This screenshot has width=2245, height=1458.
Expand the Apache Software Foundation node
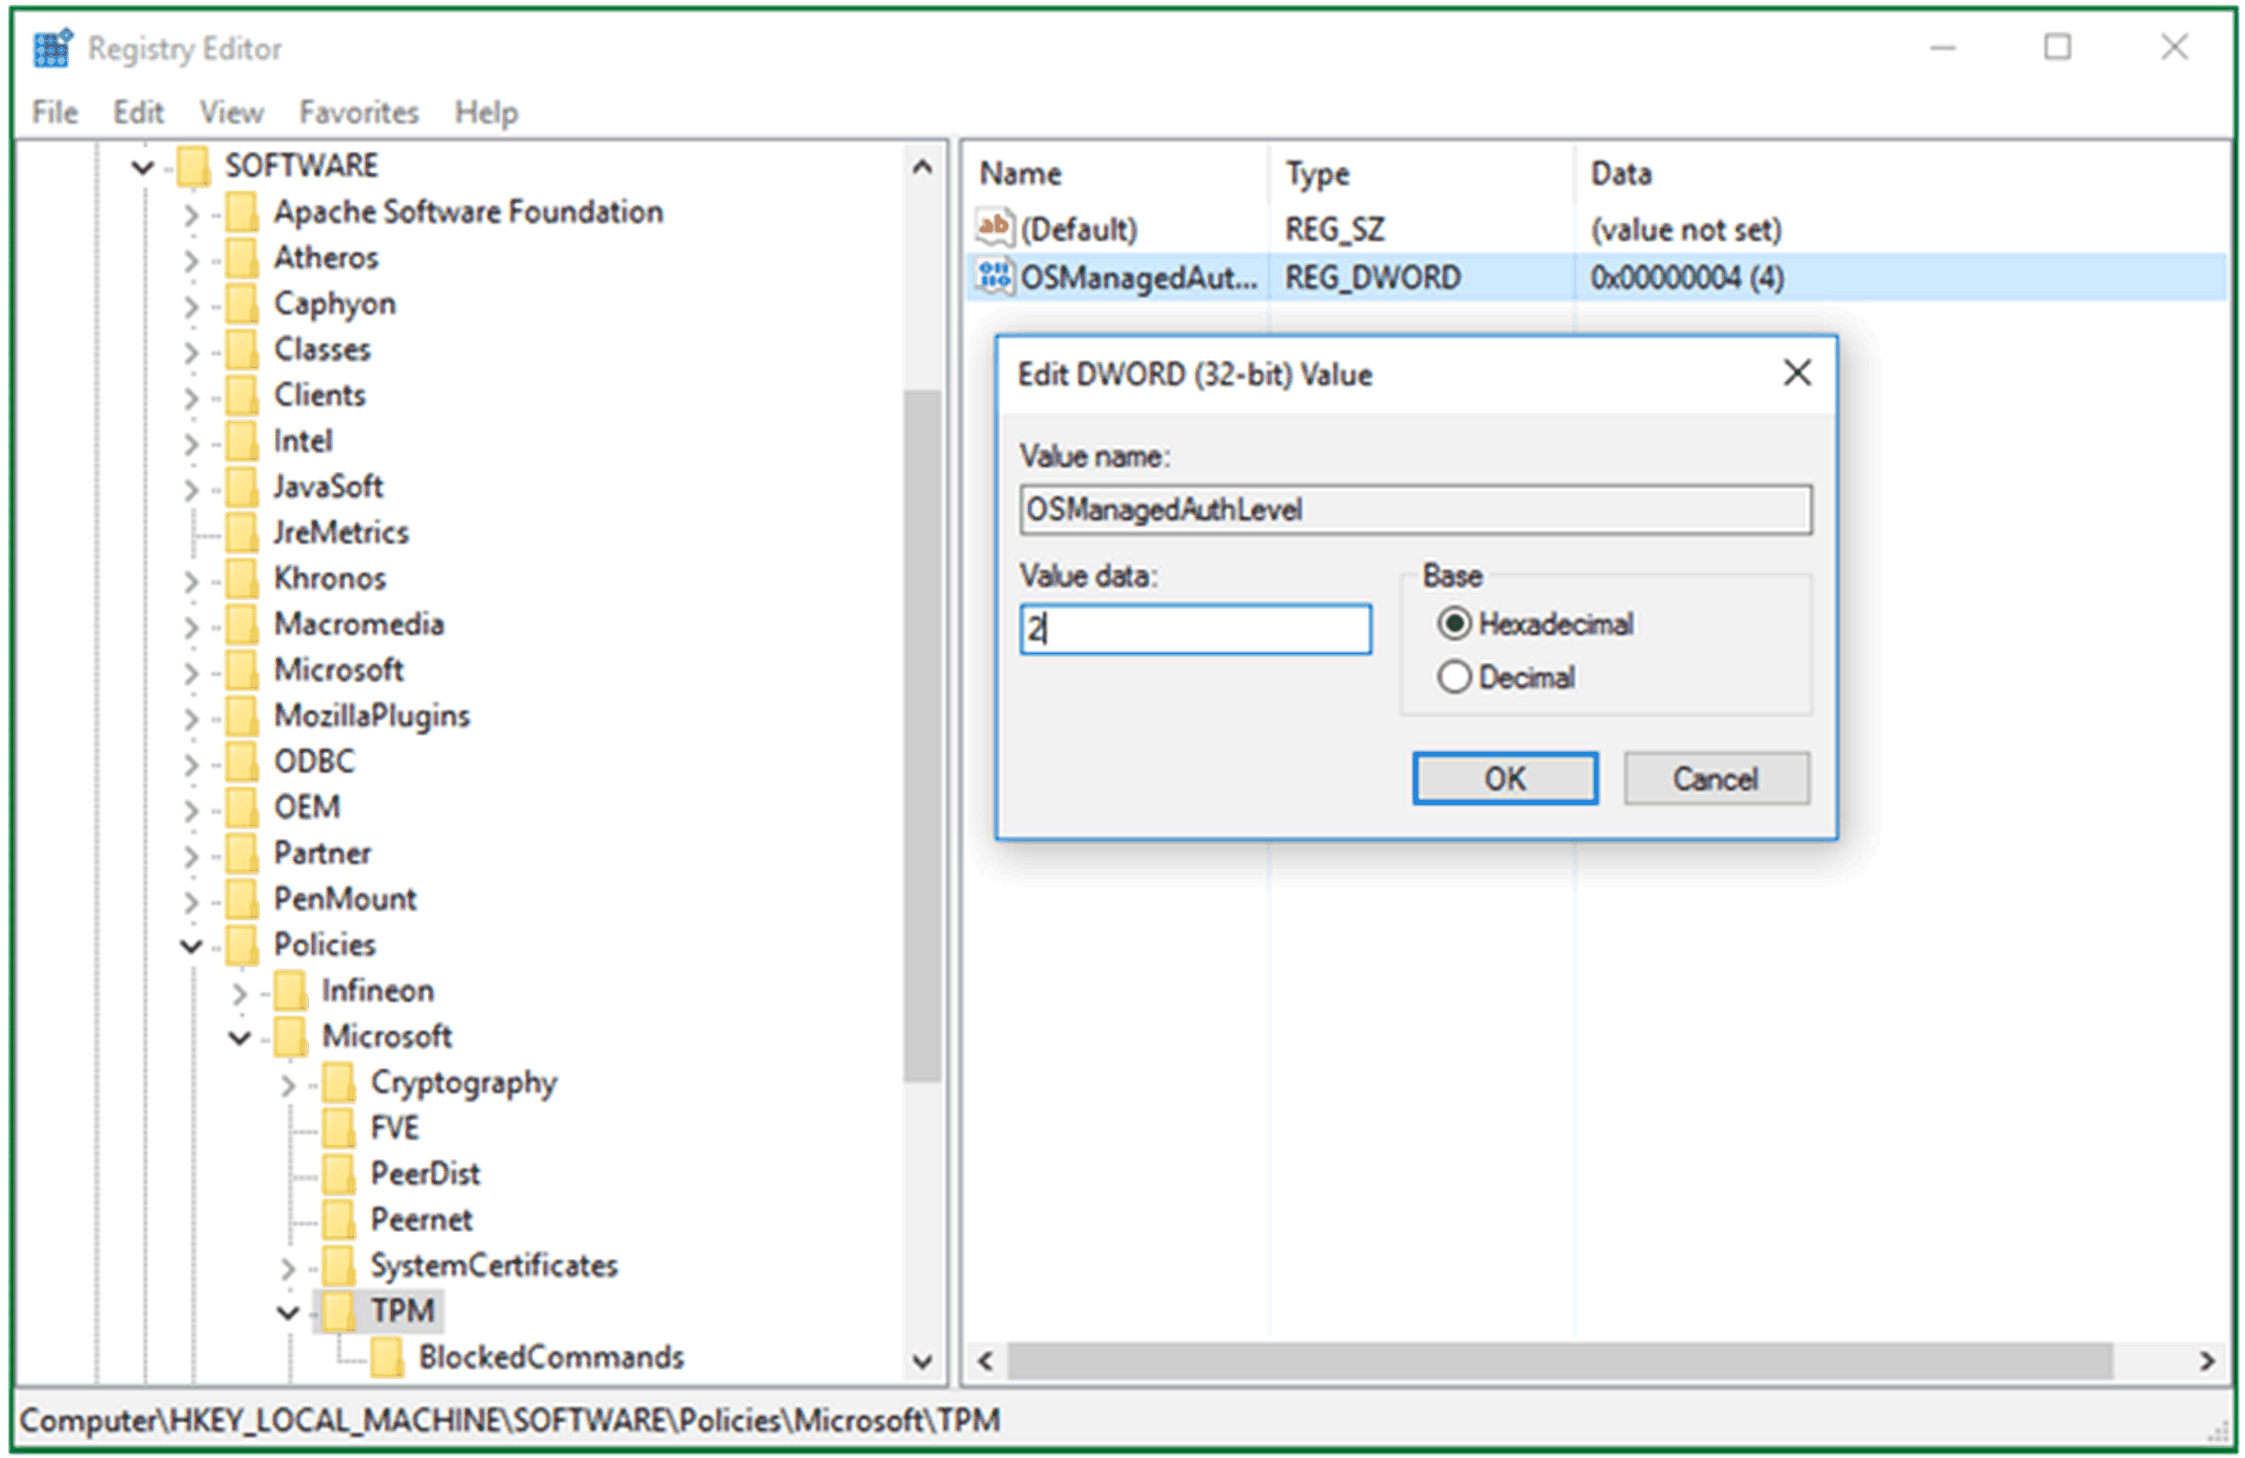191,213
